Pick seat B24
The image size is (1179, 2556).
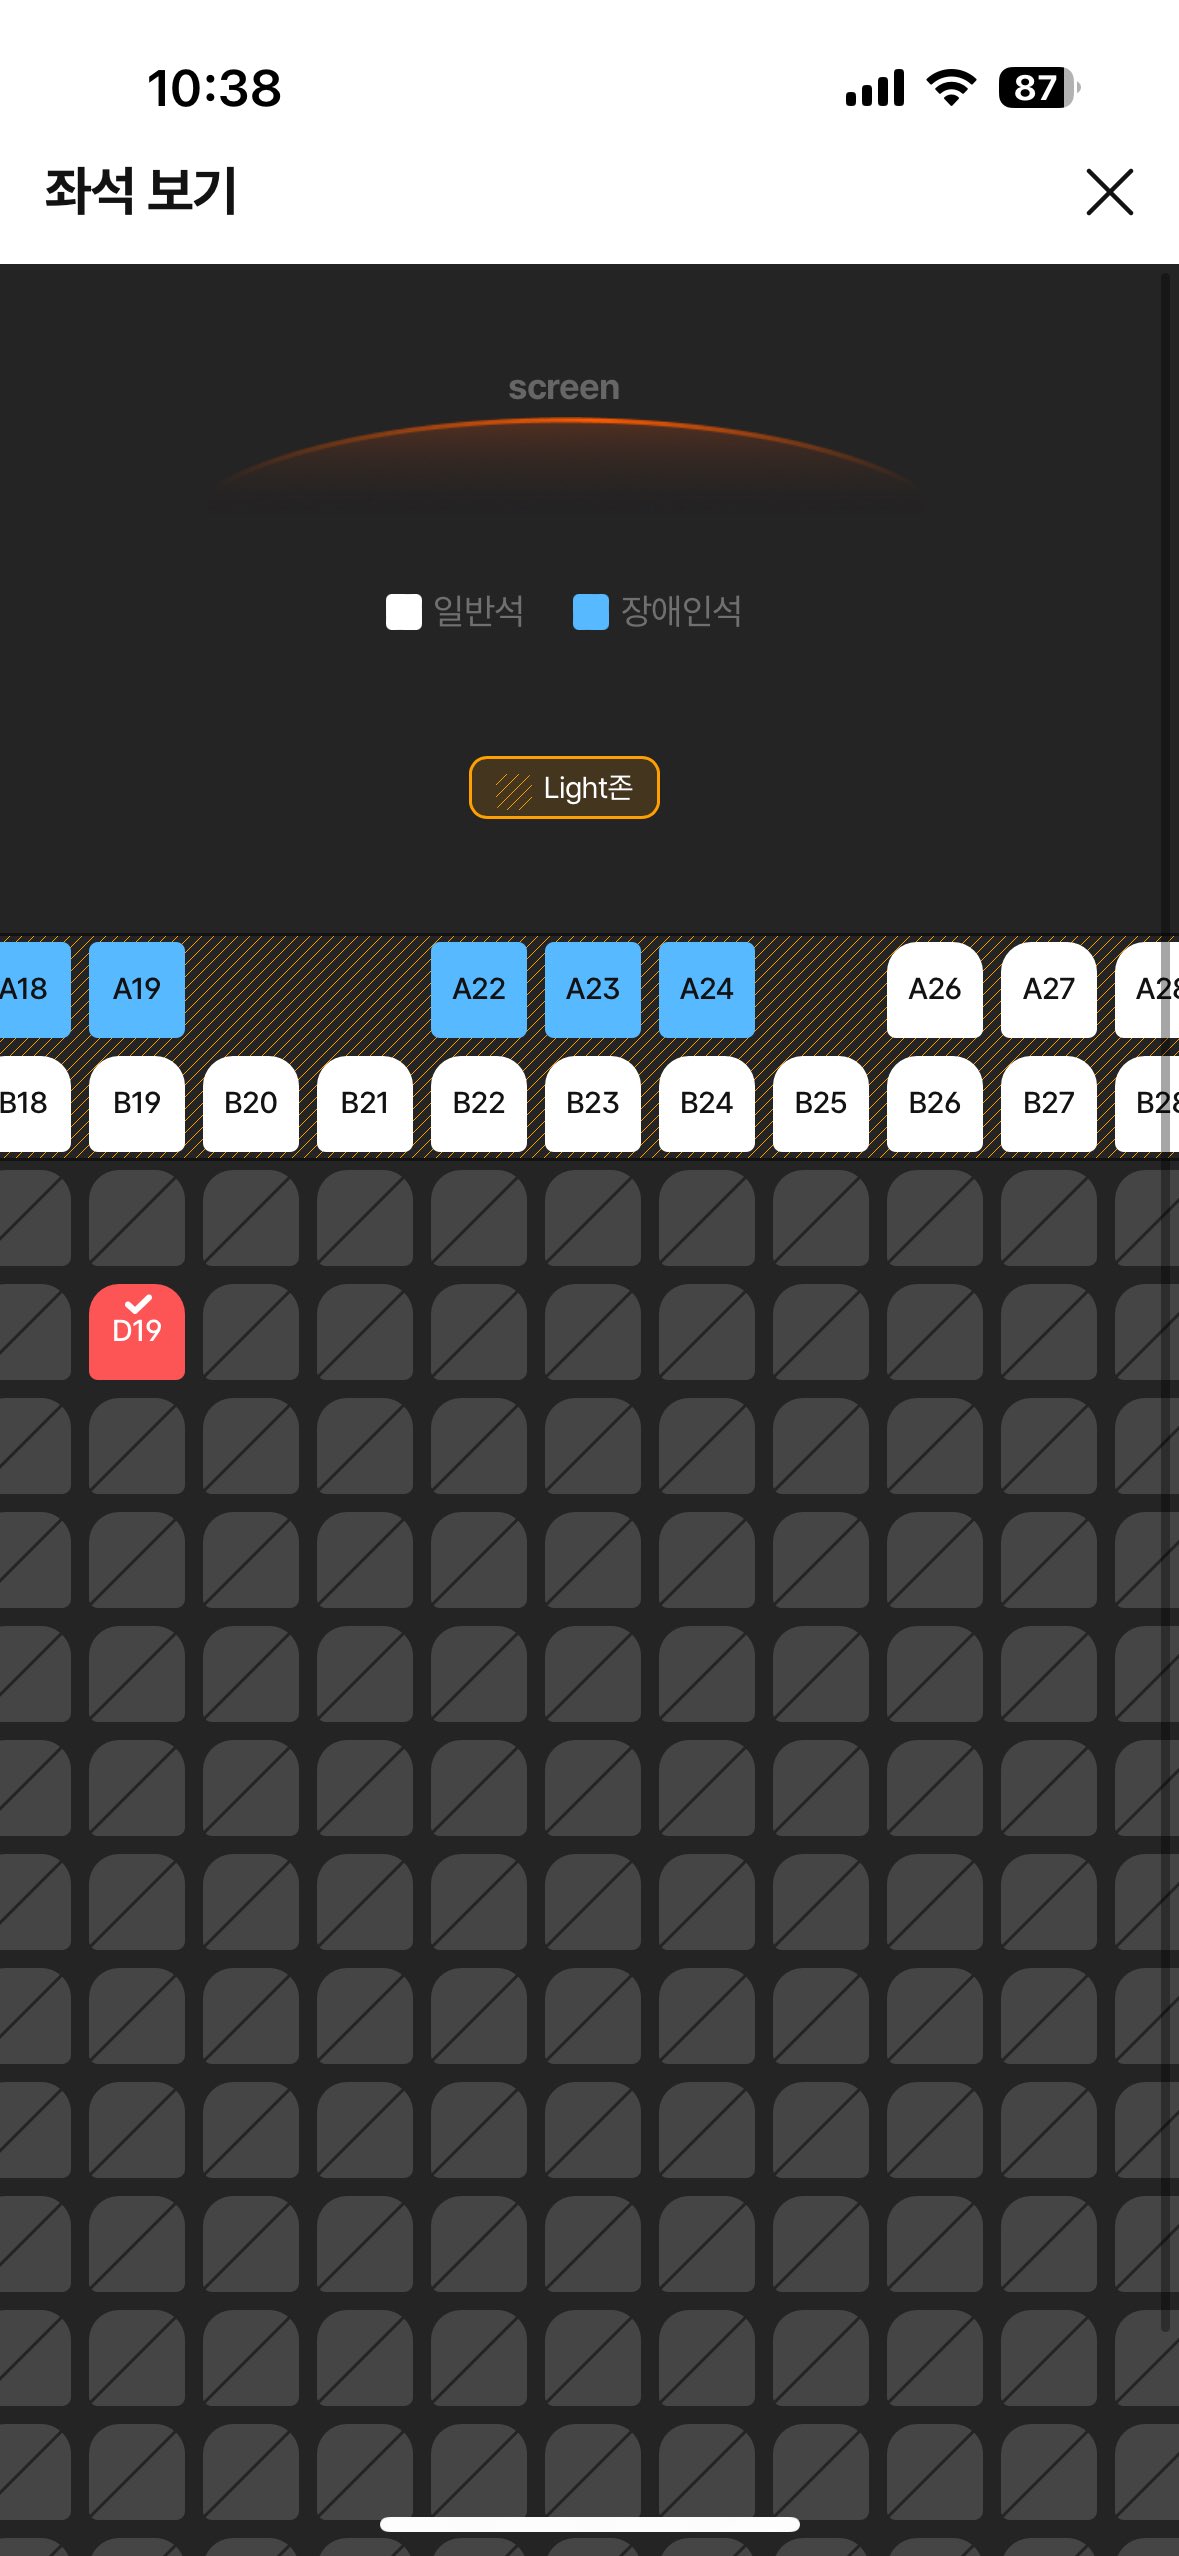point(707,1103)
